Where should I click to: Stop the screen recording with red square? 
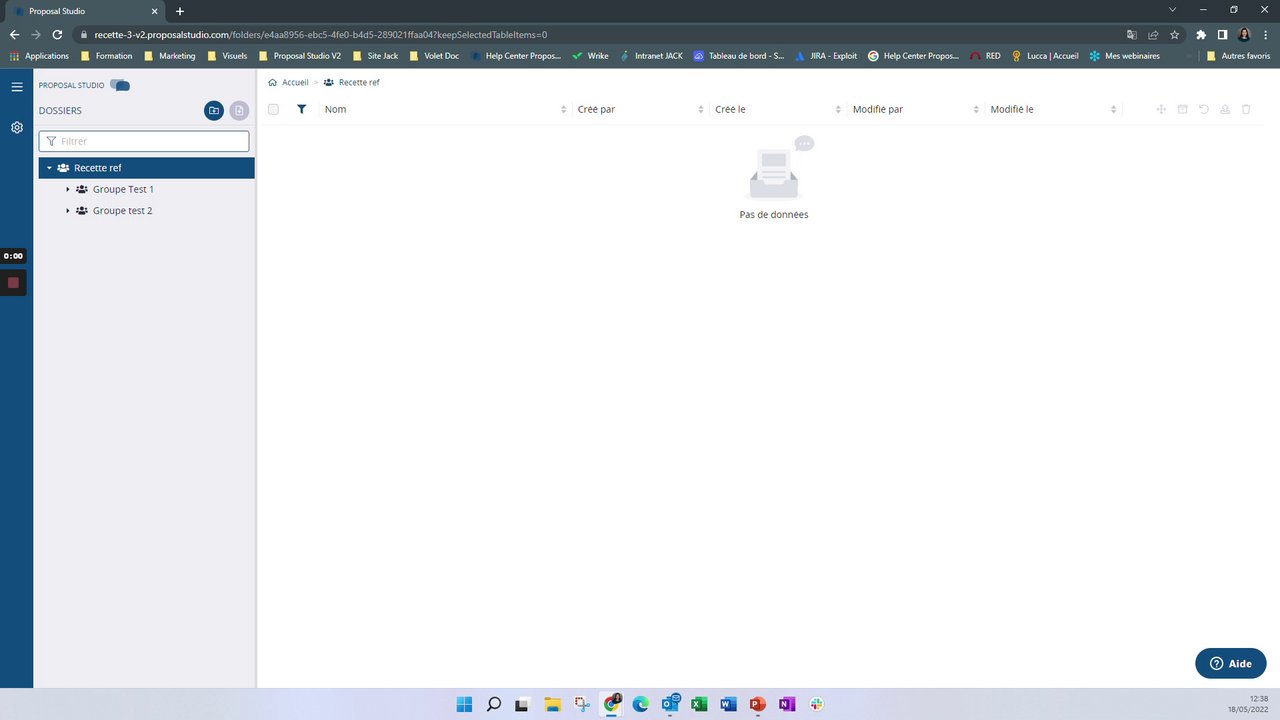click(13, 283)
